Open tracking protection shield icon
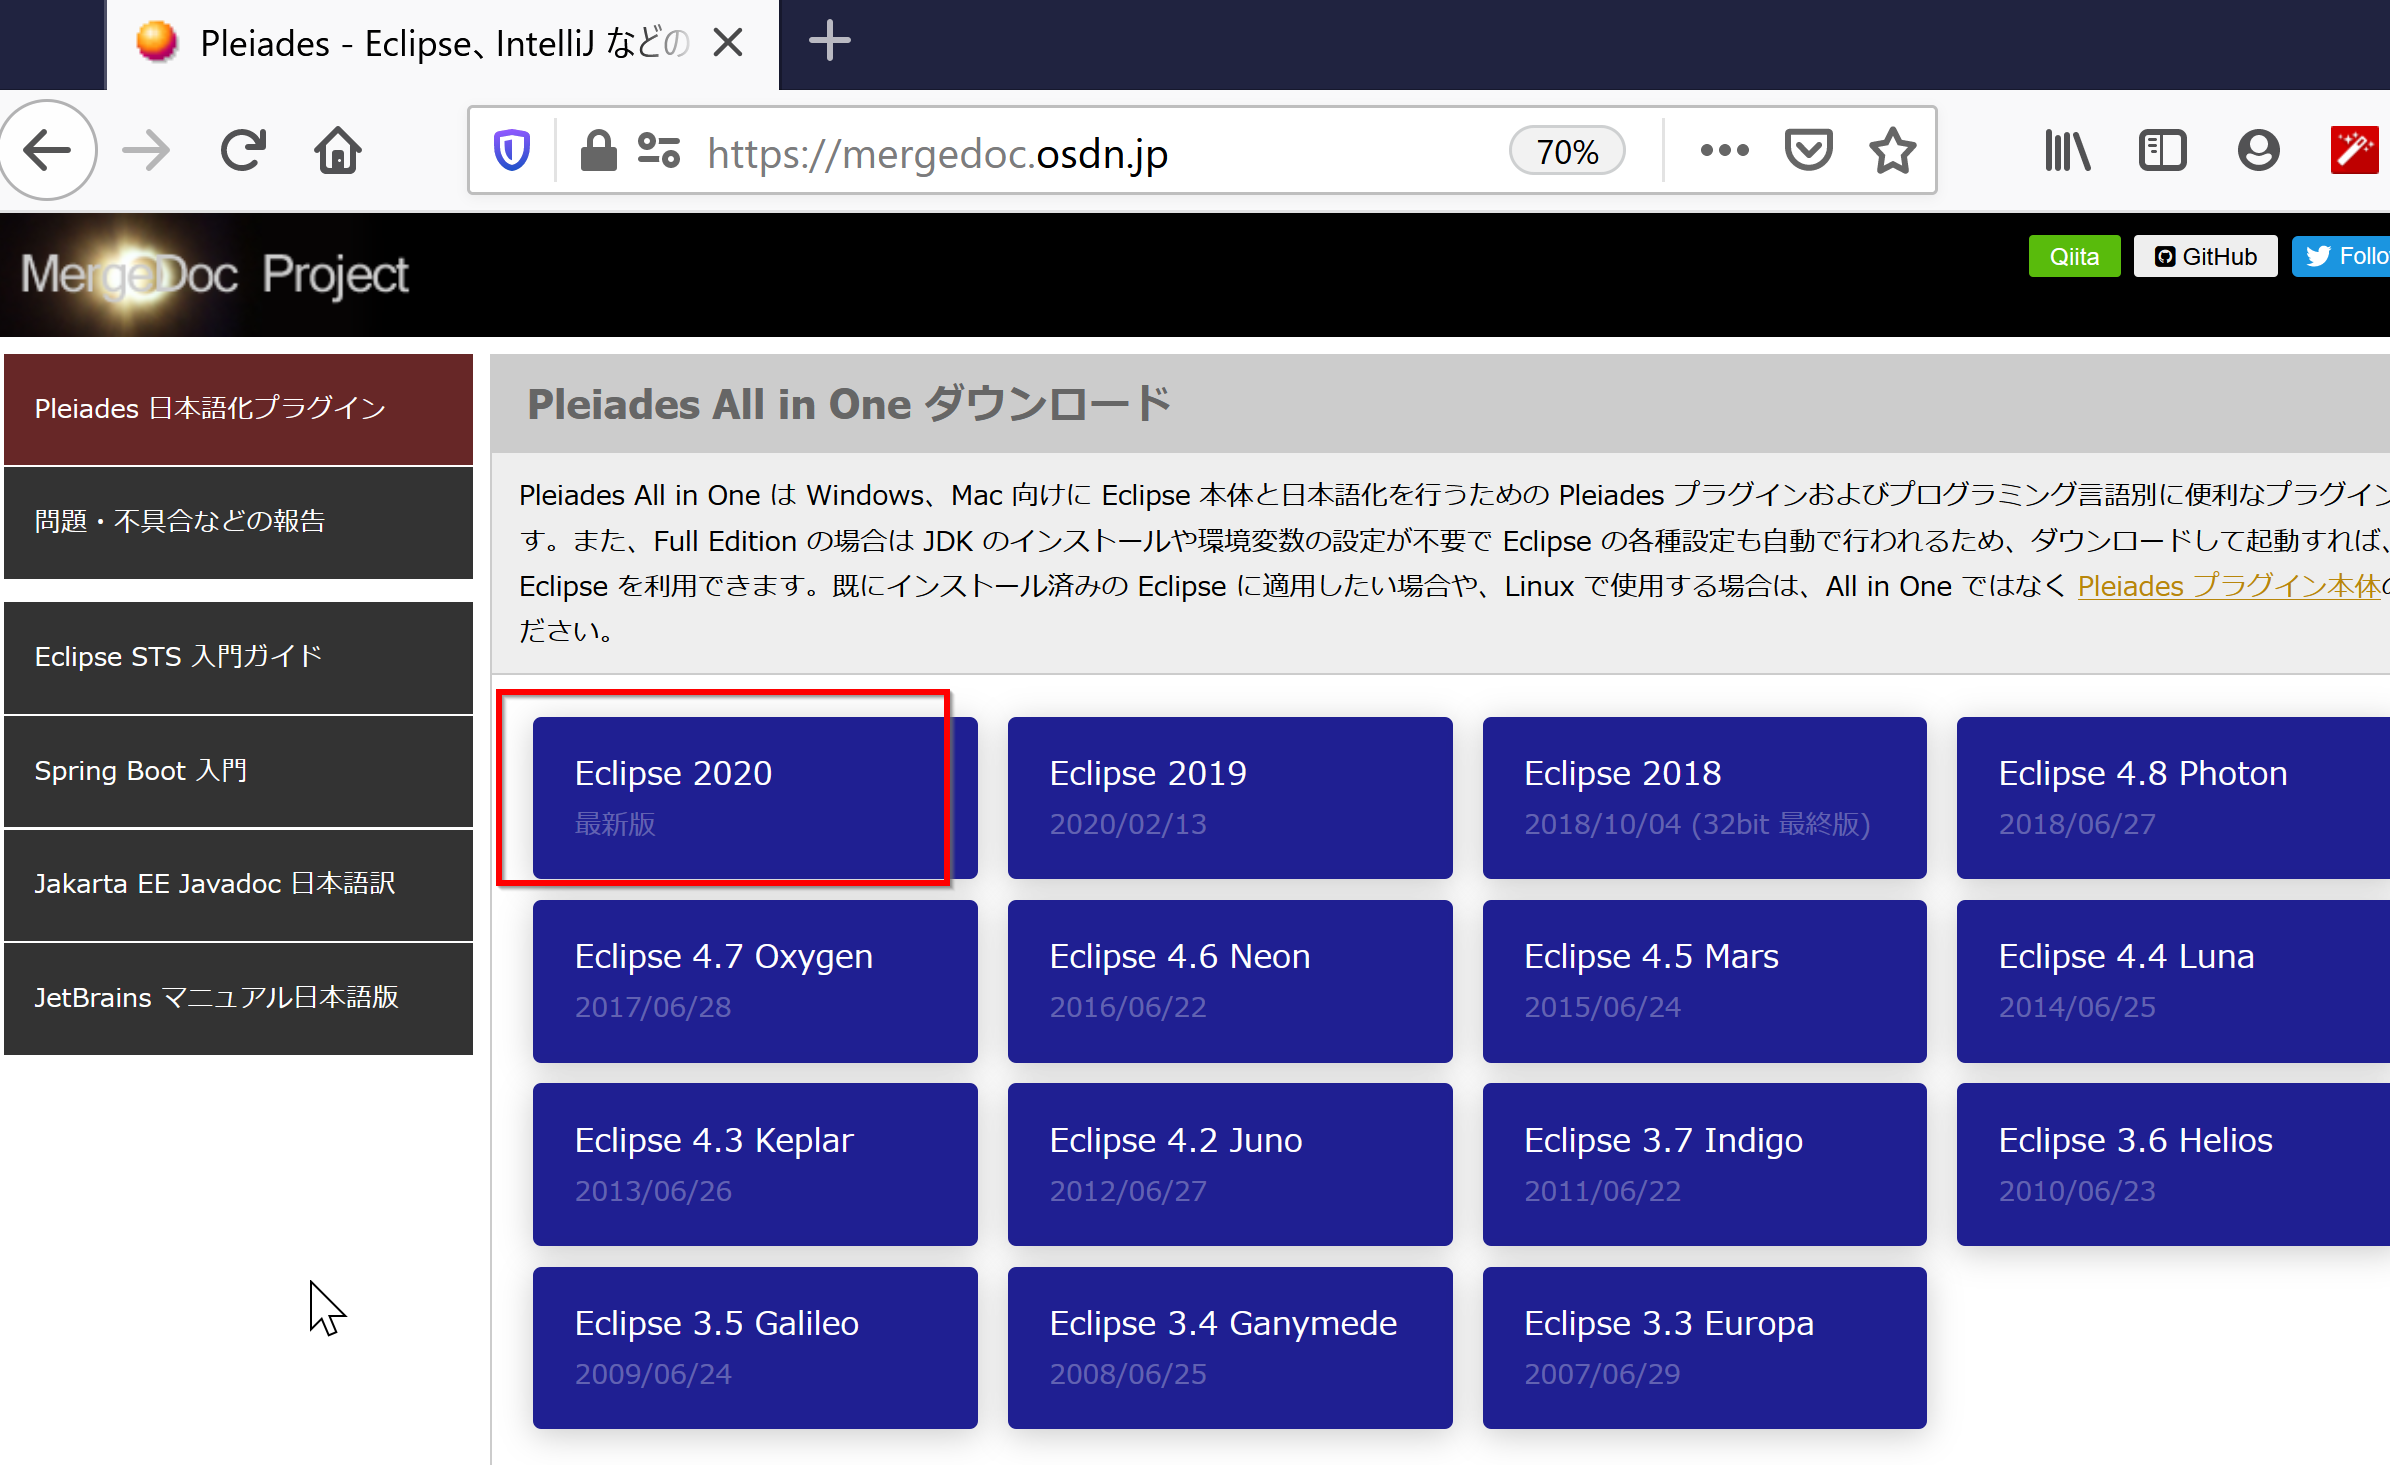Image resolution: width=2390 pixels, height=1465 pixels. pyautogui.click(x=512, y=151)
